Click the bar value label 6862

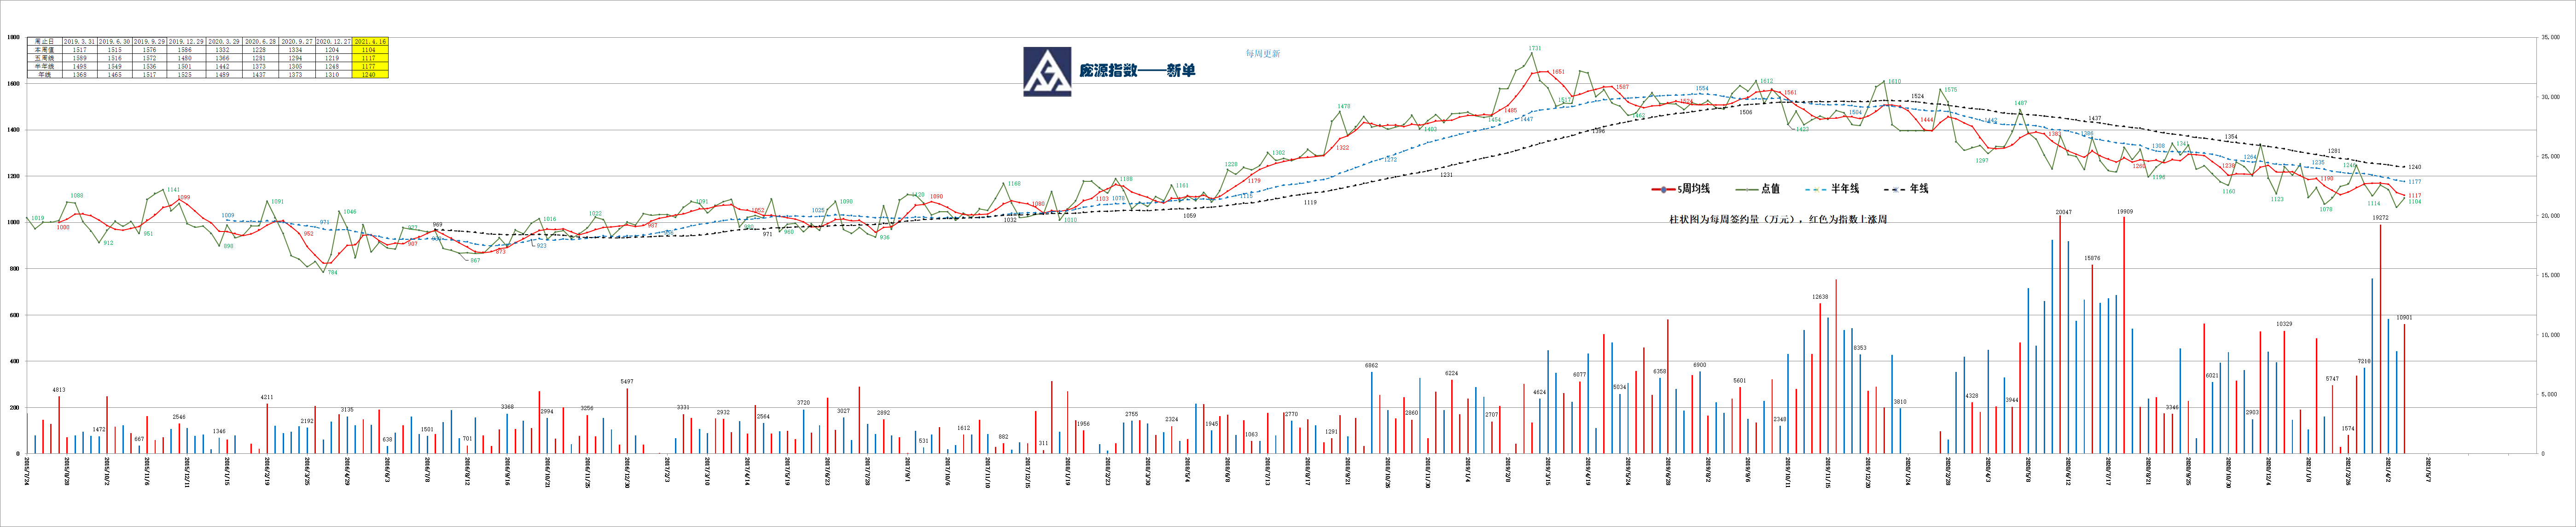1372,365
